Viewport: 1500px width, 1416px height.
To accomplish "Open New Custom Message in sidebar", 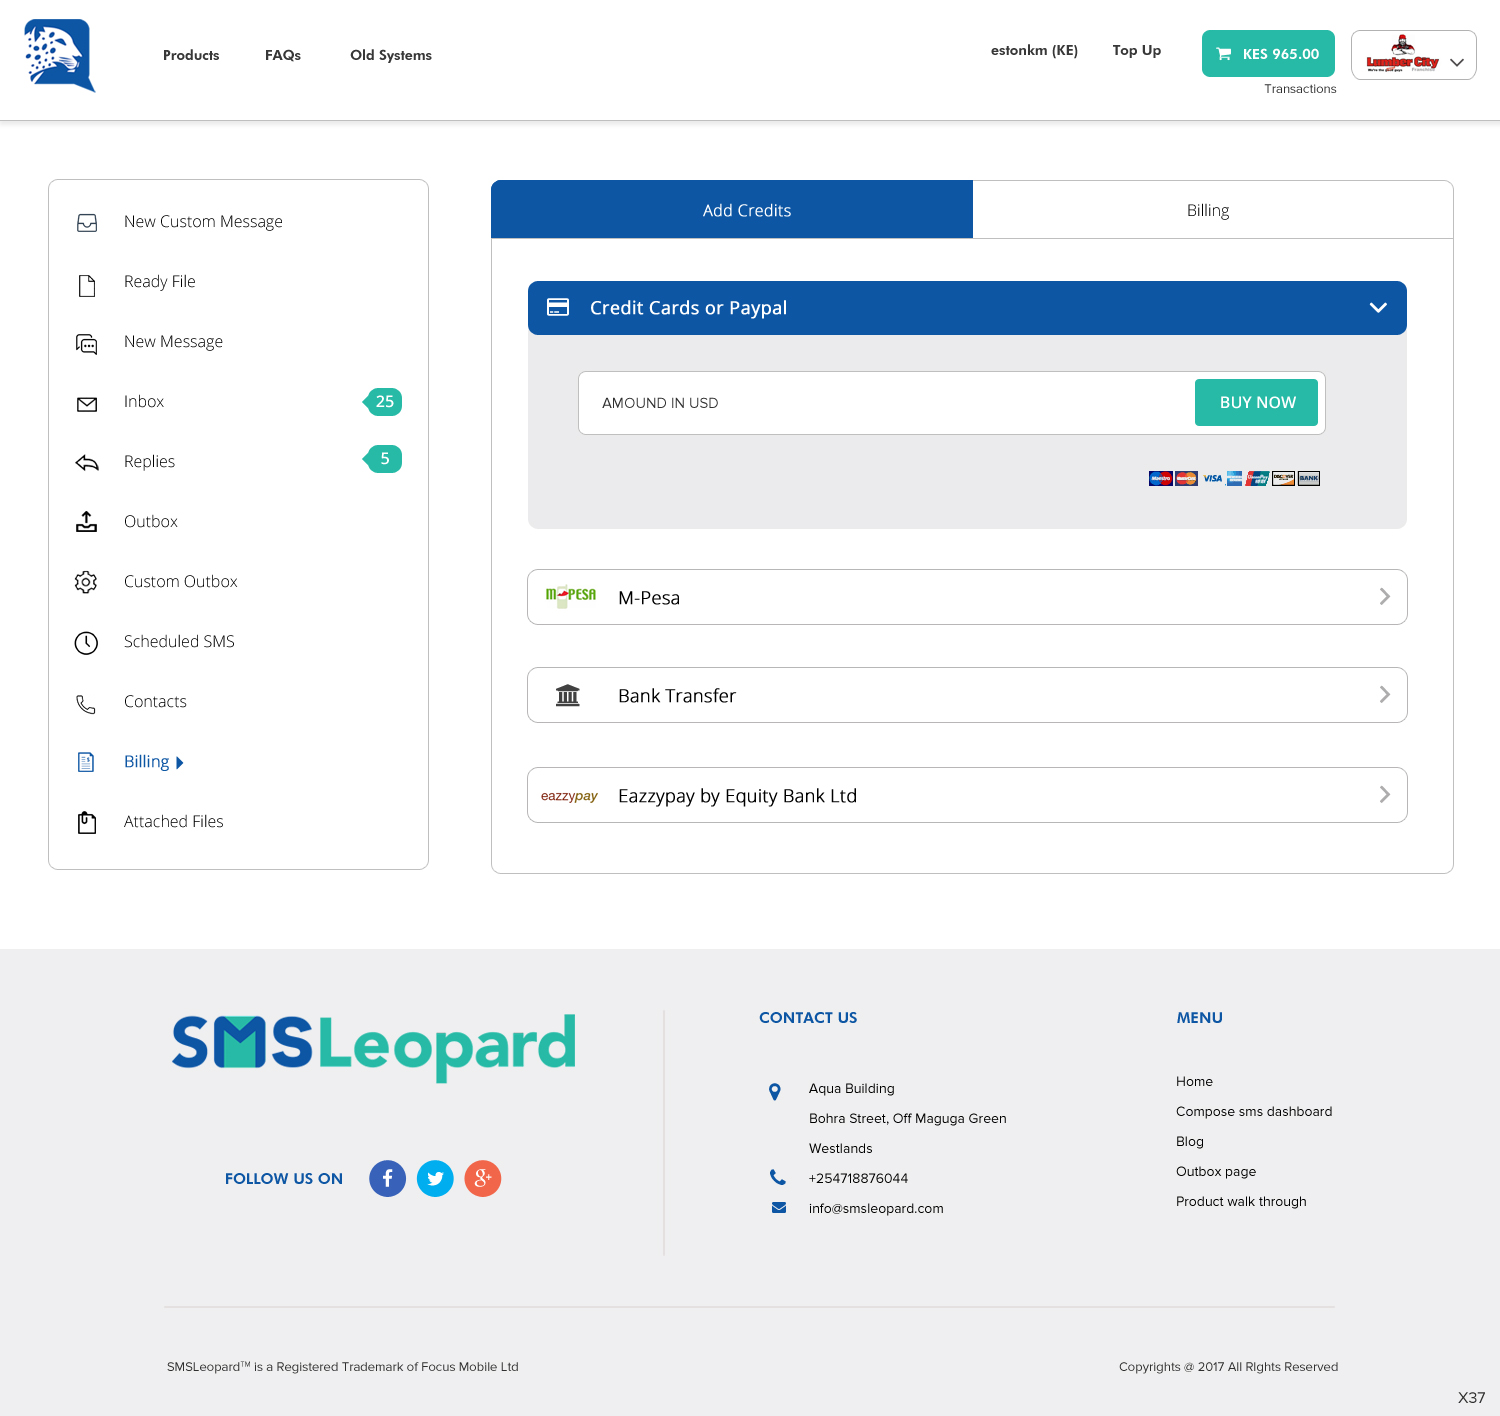I will pos(203,221).
